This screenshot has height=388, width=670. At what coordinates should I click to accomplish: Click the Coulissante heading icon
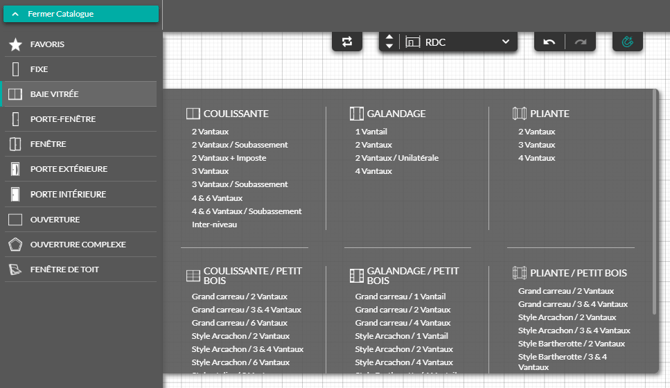193,114
